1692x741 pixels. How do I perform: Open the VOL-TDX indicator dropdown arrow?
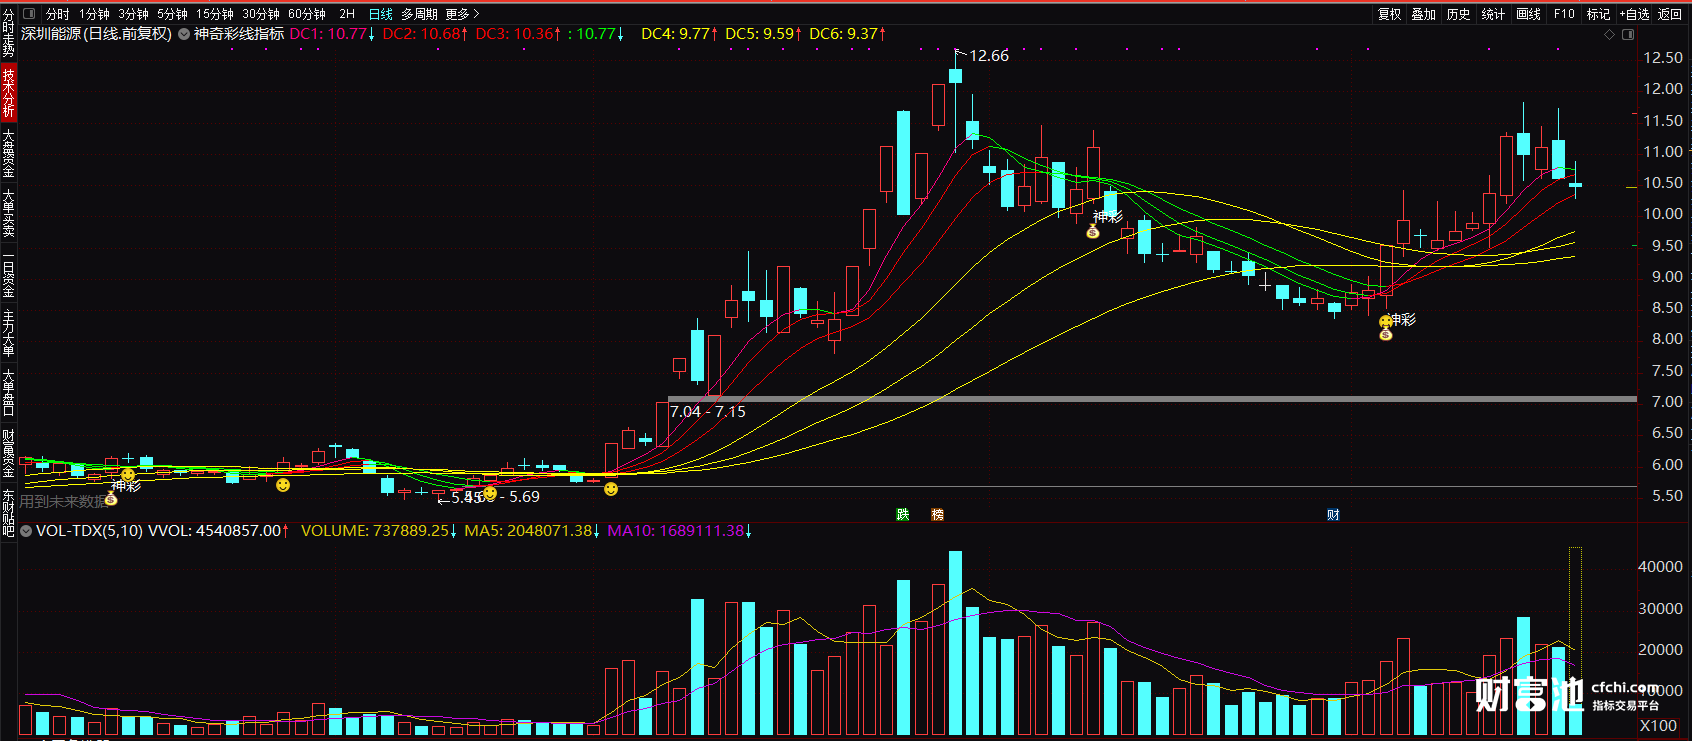coord(26,531)
